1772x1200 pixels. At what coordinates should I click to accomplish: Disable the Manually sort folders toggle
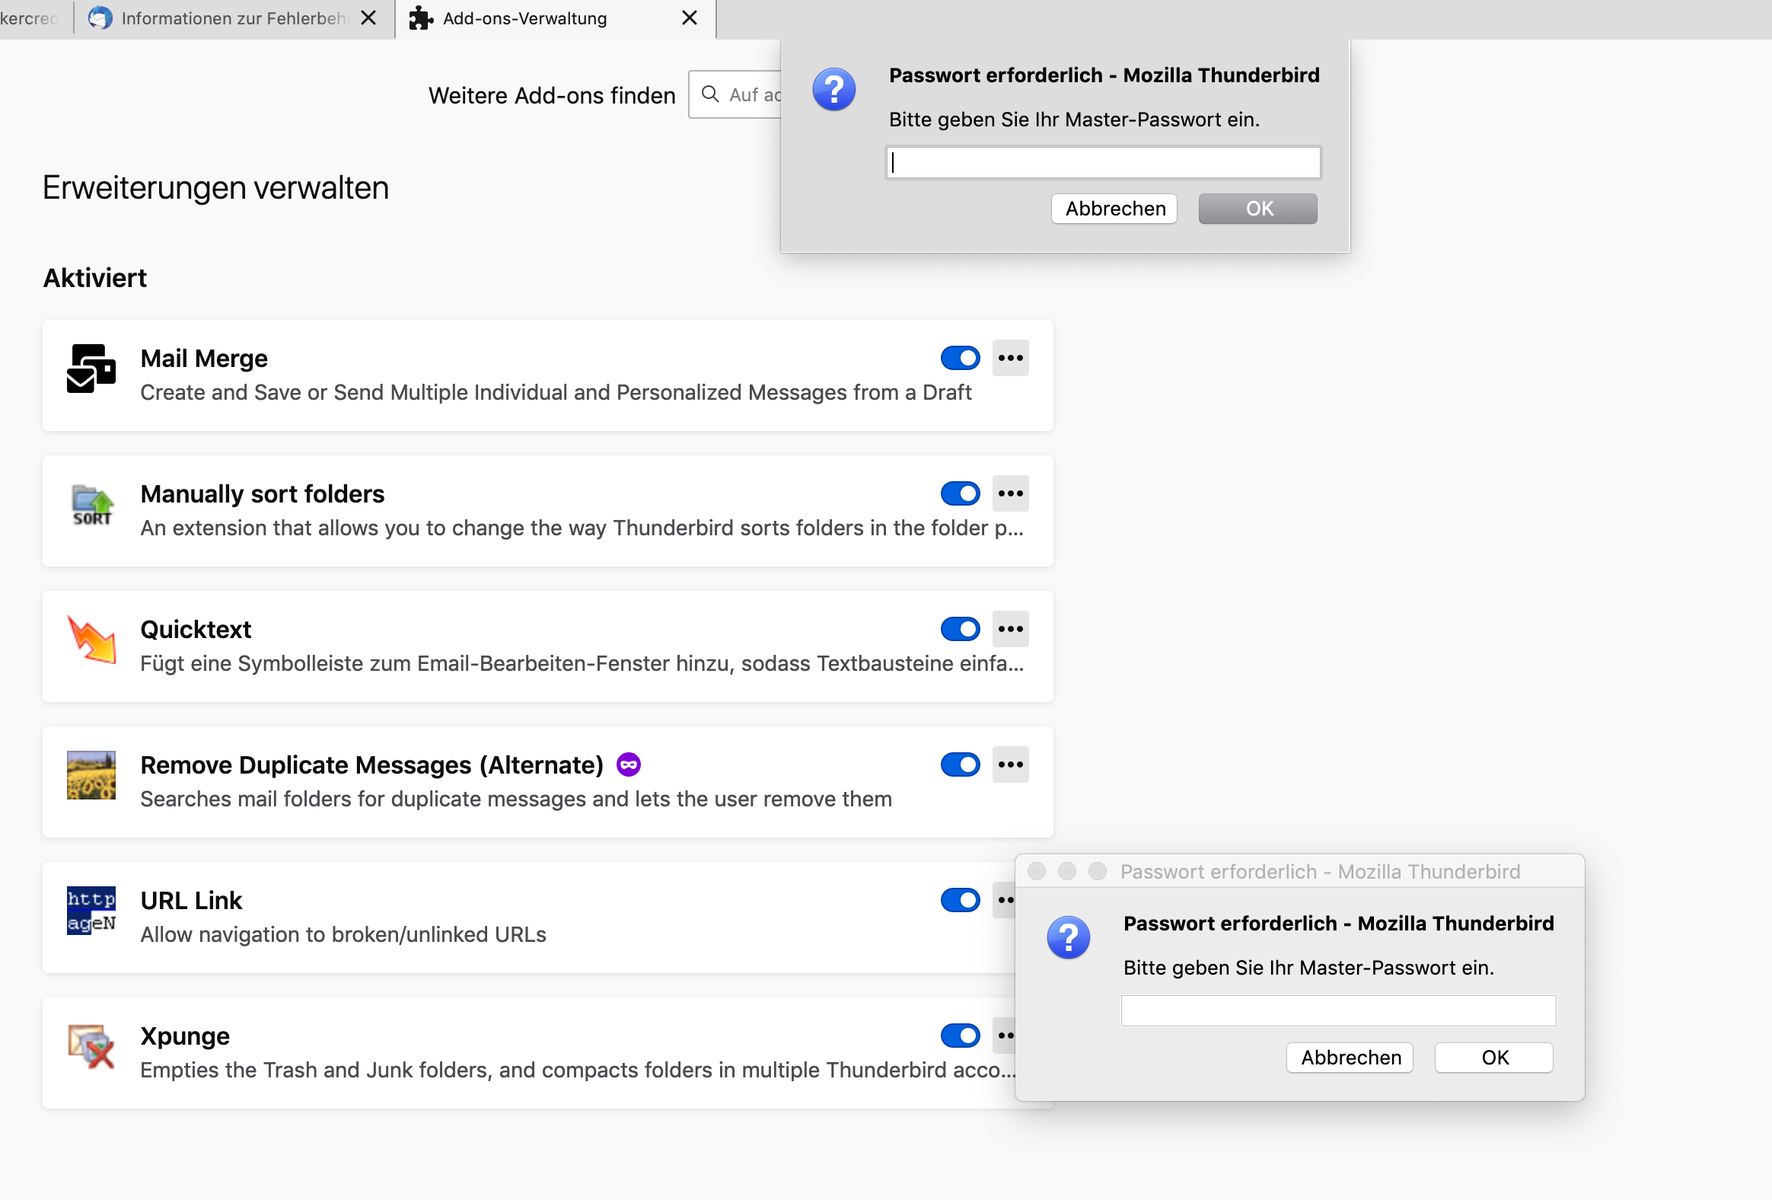pos(960,493)
